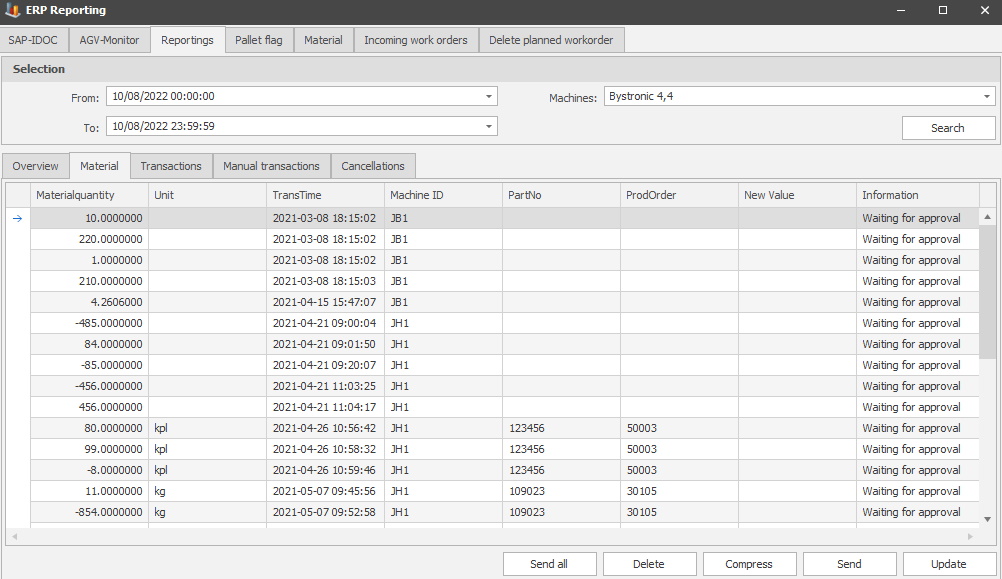
Task: Click the Update button
Action: point(948,564)
